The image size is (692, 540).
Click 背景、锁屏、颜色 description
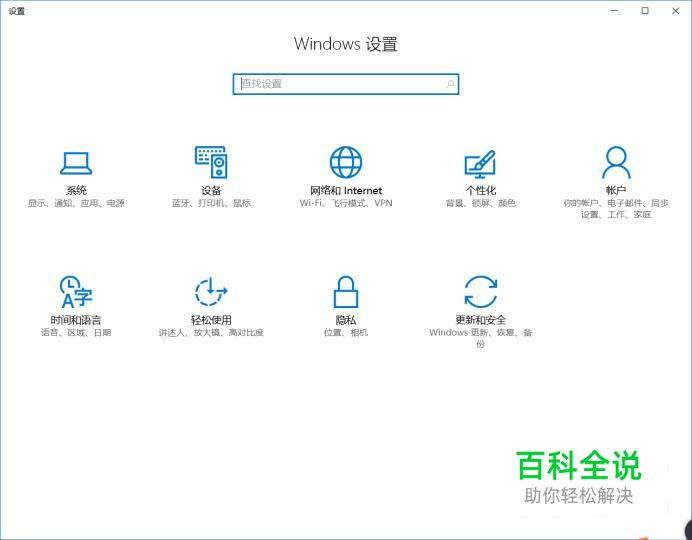click(x=481, y=203)
